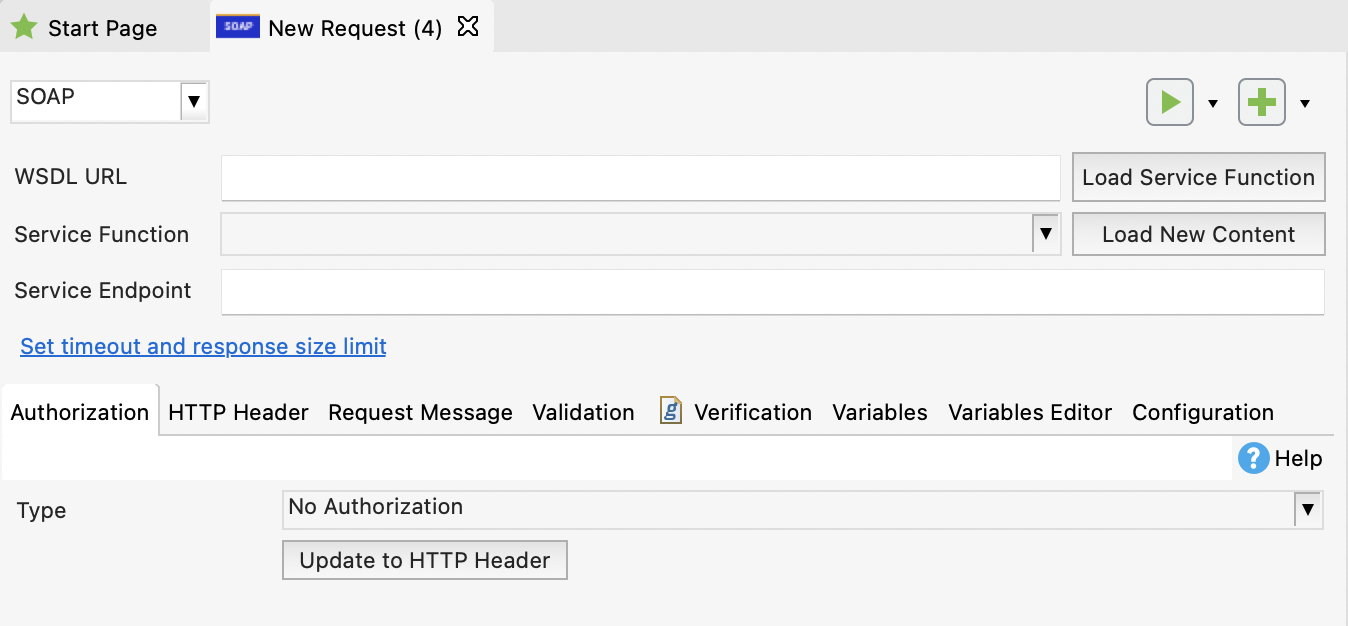Open the No Authorization Type dropdown
This screenshot has height=626, width=1348.
tap(1308, 509)
